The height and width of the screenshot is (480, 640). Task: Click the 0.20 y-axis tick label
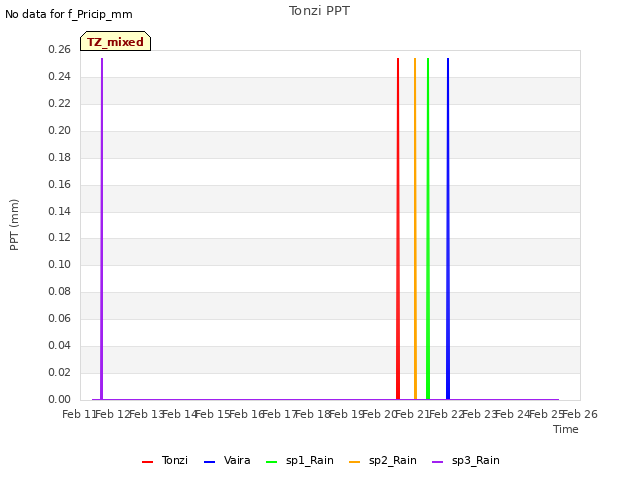point(59,130)
